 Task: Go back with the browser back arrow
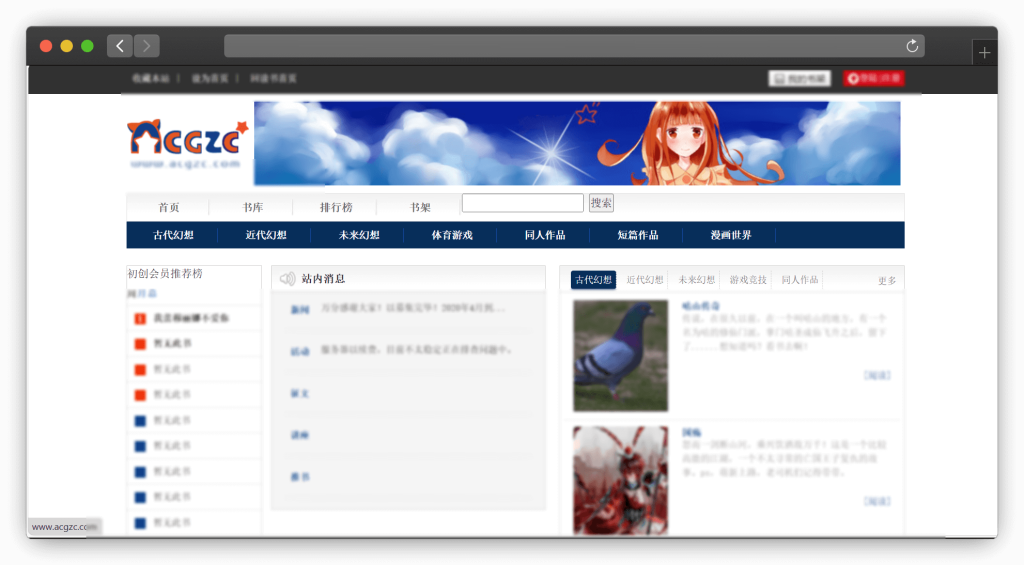pyautogui.click(x=120, y=46)
